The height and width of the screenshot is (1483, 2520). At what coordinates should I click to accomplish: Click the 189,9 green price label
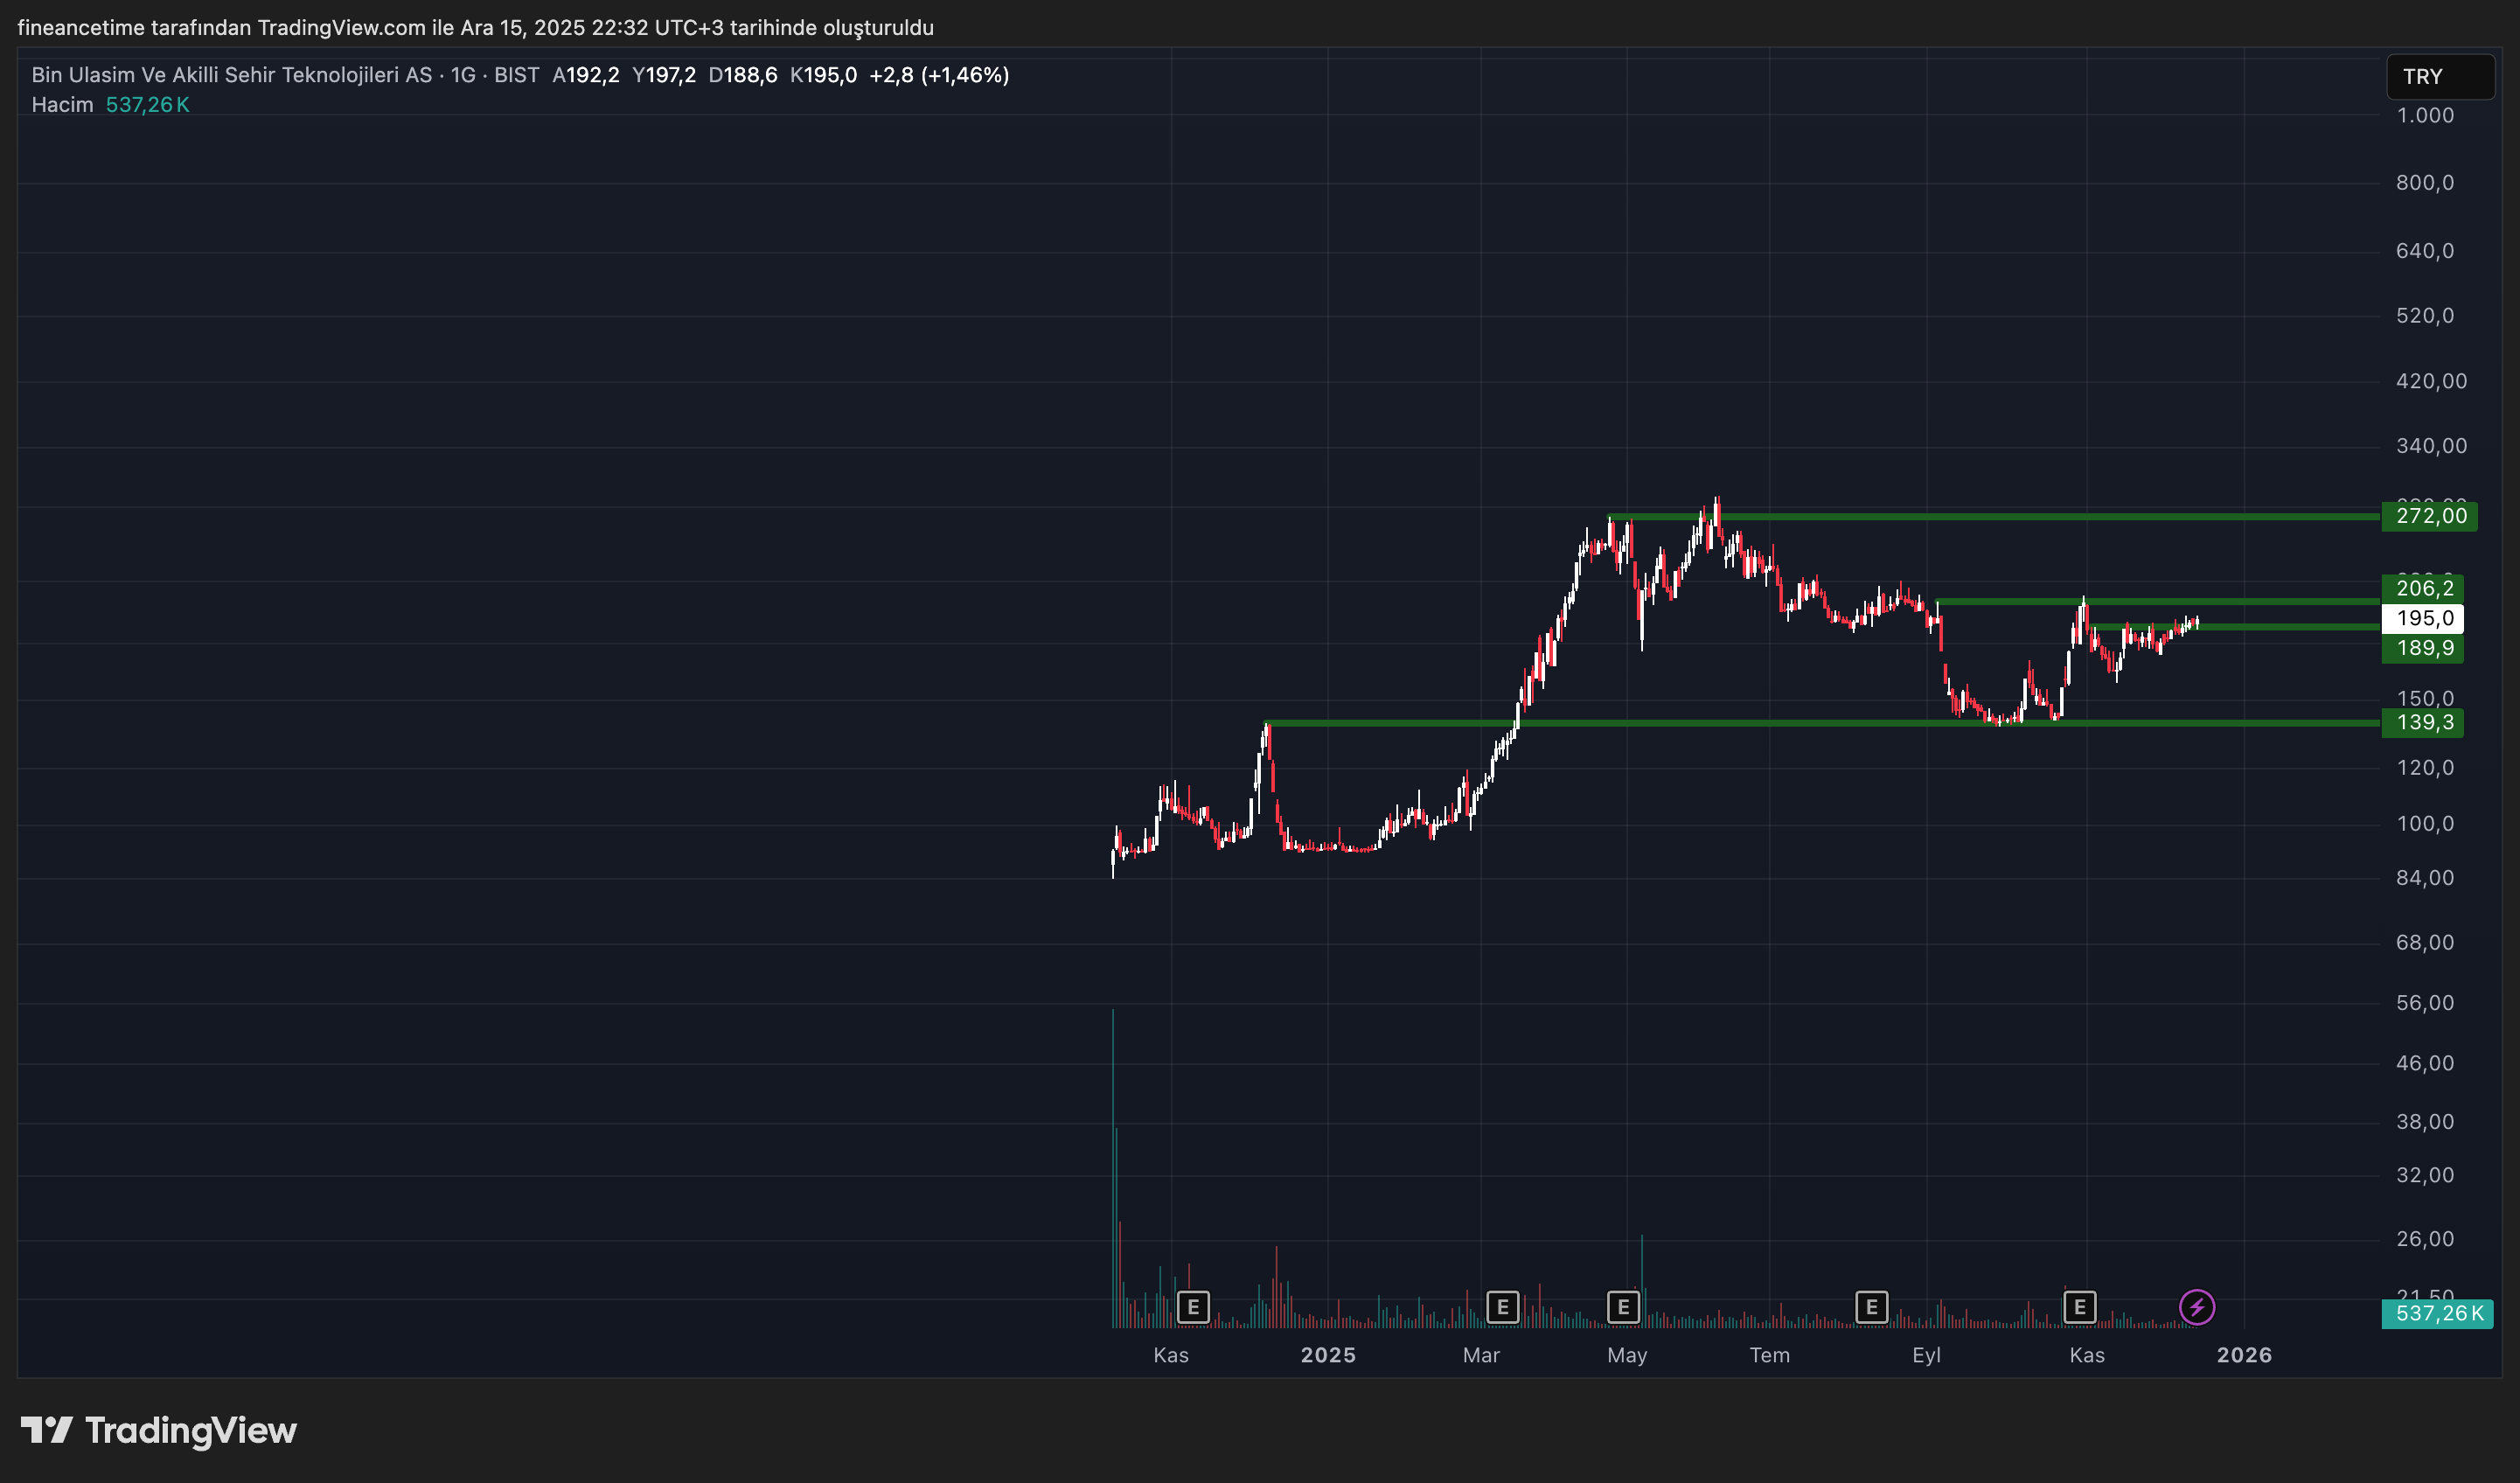coord(2423,648)
